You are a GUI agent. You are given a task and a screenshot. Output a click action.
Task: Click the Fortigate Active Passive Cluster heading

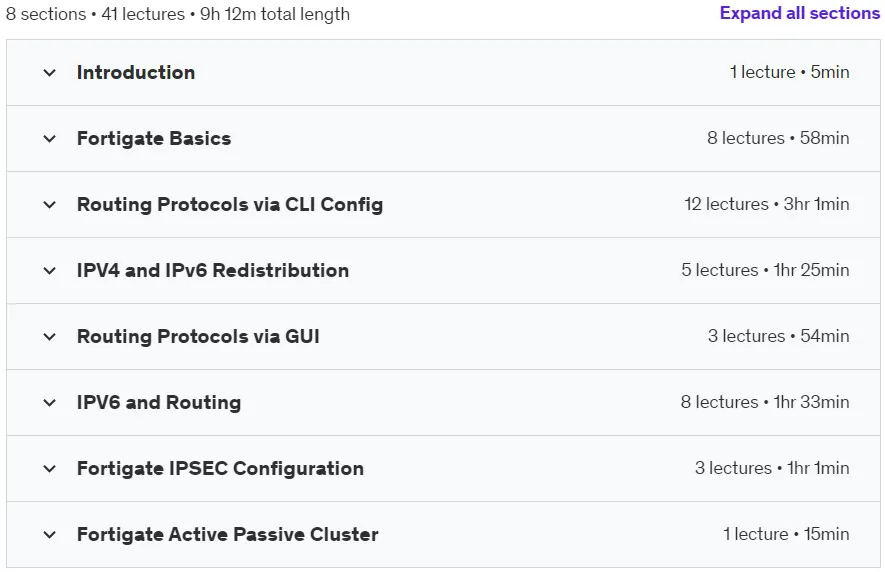pos(227,534)
